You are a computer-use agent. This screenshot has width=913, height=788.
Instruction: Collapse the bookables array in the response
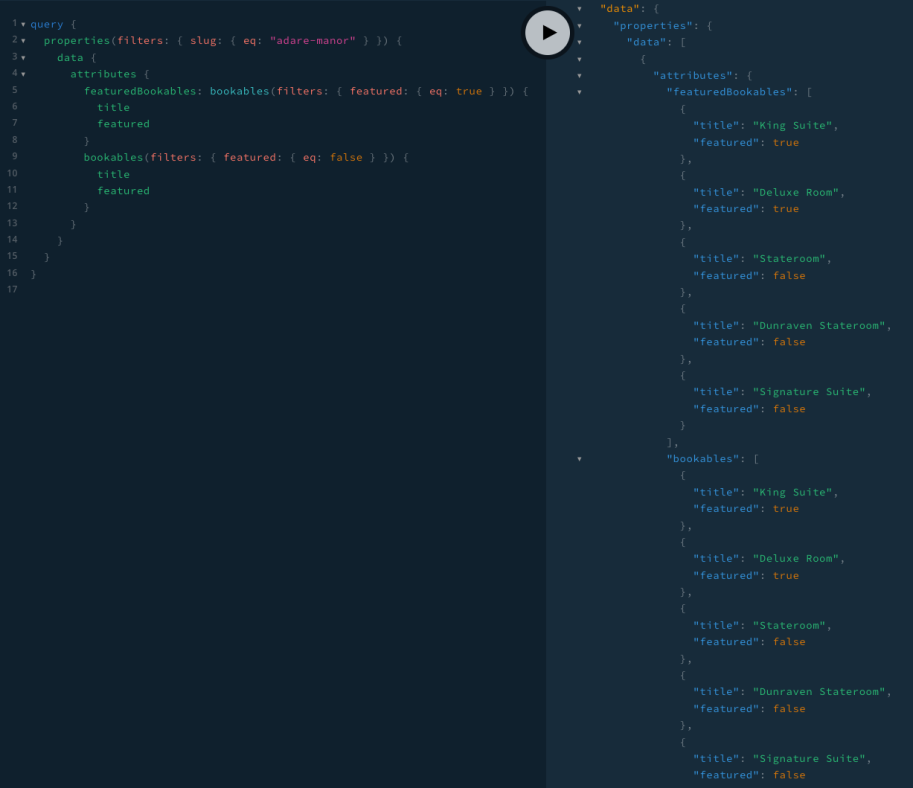pos(579,458)
